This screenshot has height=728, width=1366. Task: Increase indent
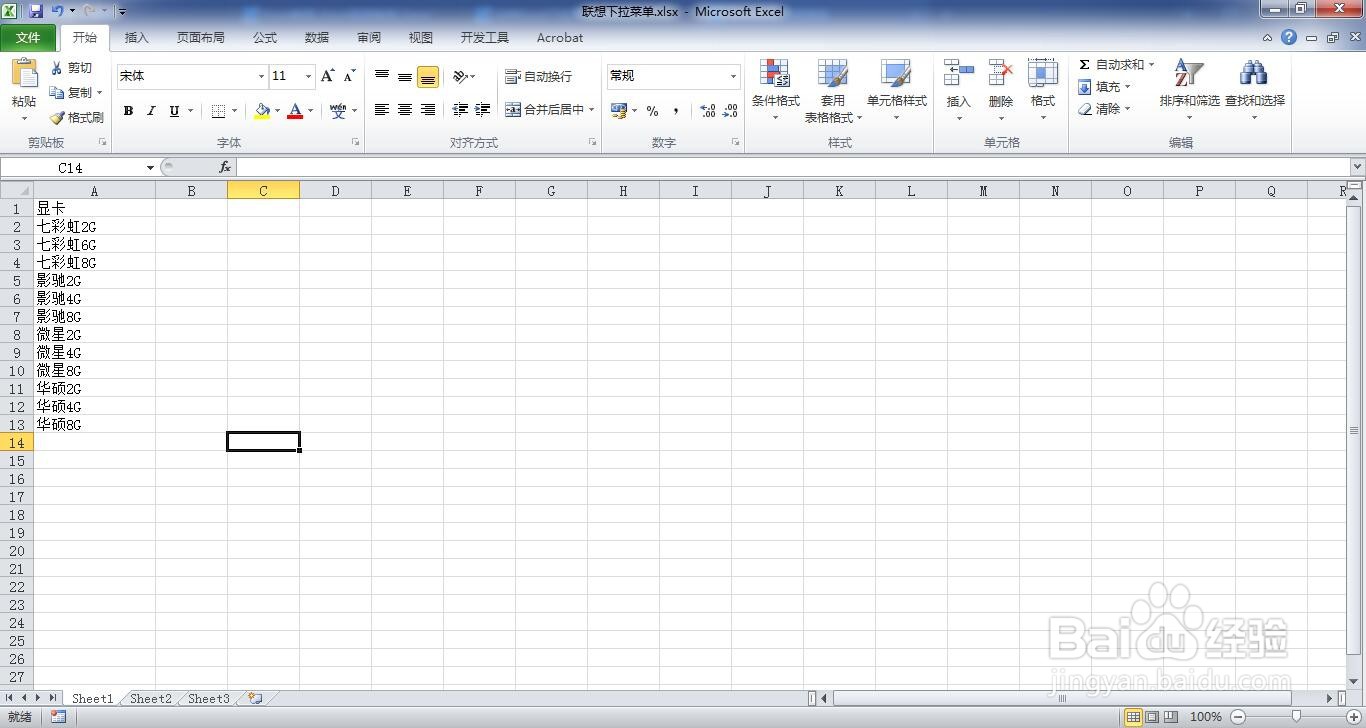pyautogui.click(x=483, y=110)
